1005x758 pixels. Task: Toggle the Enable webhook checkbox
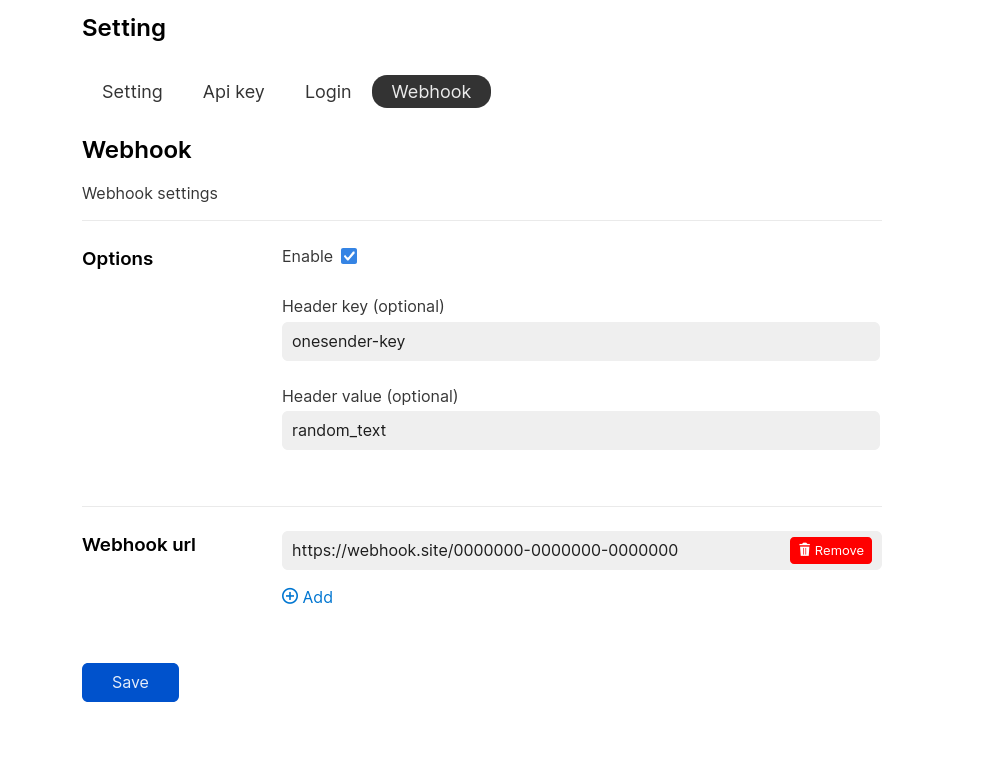coord(349,256)
